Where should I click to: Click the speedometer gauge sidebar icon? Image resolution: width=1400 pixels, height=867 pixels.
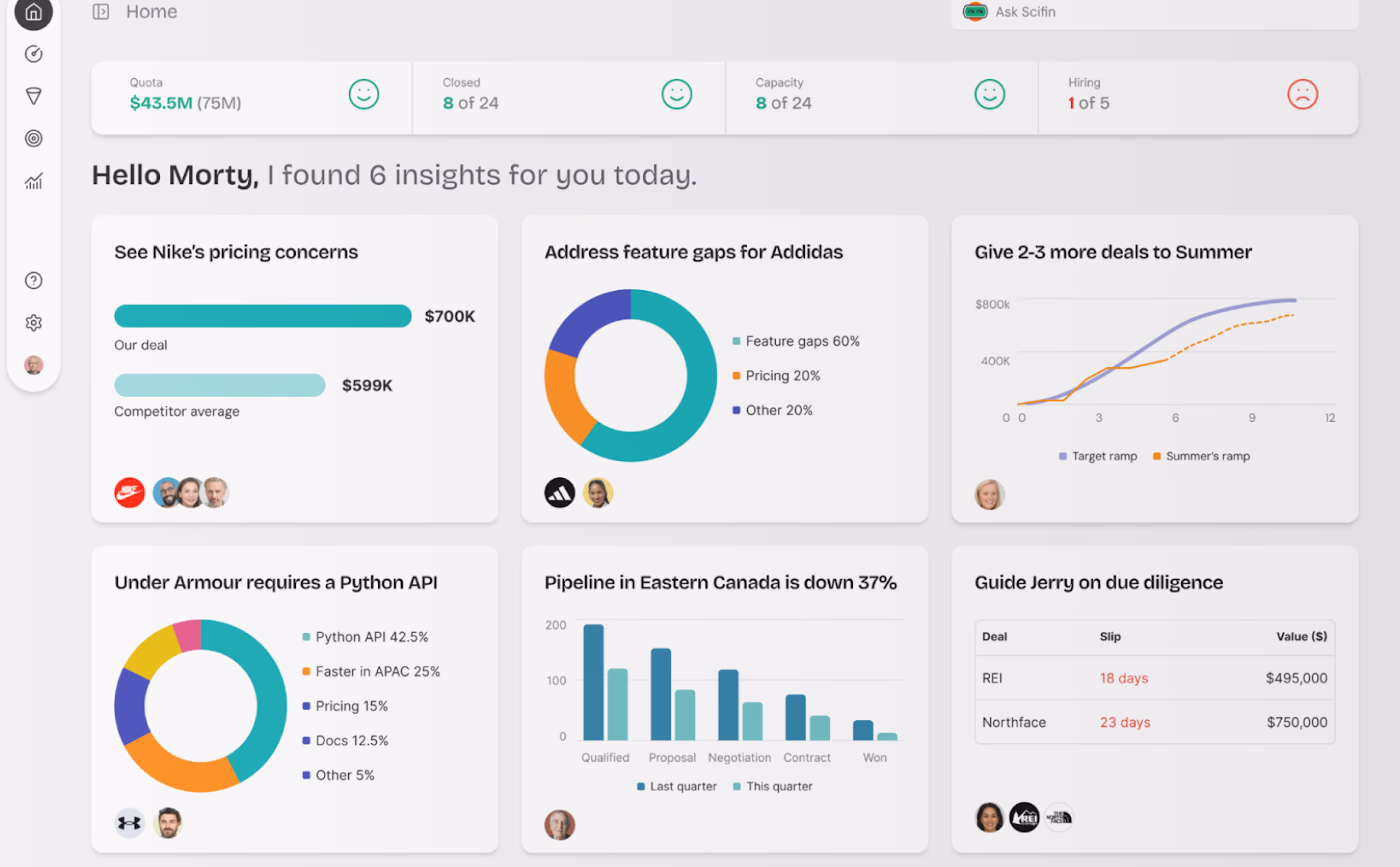click(33, 54)
